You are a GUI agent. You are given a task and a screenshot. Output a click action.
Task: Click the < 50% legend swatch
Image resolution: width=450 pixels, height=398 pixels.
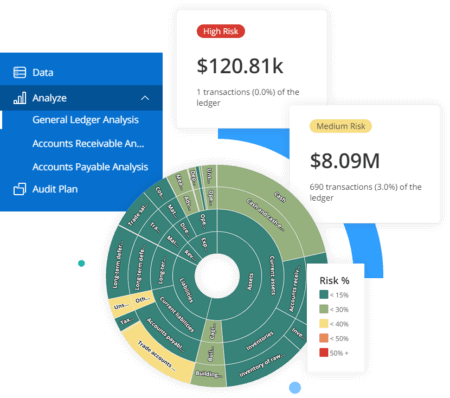click(324, 338)
